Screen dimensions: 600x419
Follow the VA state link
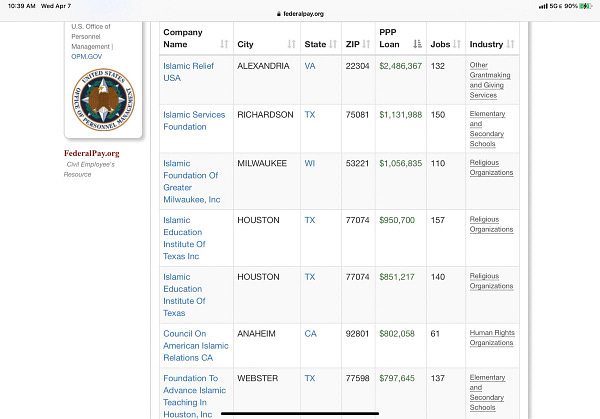pyautogui.click(x=310, y=66)
